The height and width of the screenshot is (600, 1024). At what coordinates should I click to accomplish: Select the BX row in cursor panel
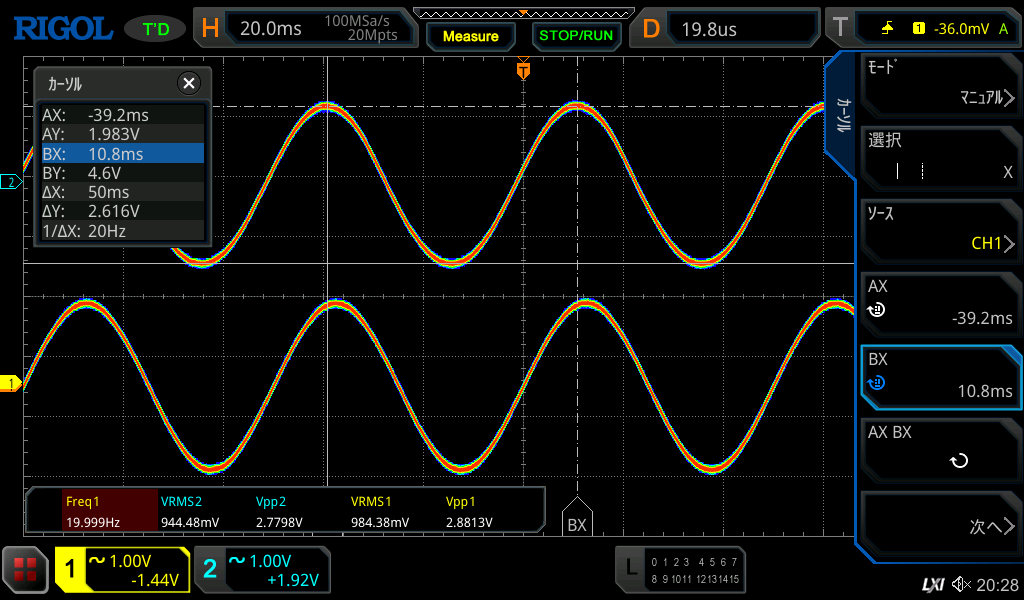[120, 153]
